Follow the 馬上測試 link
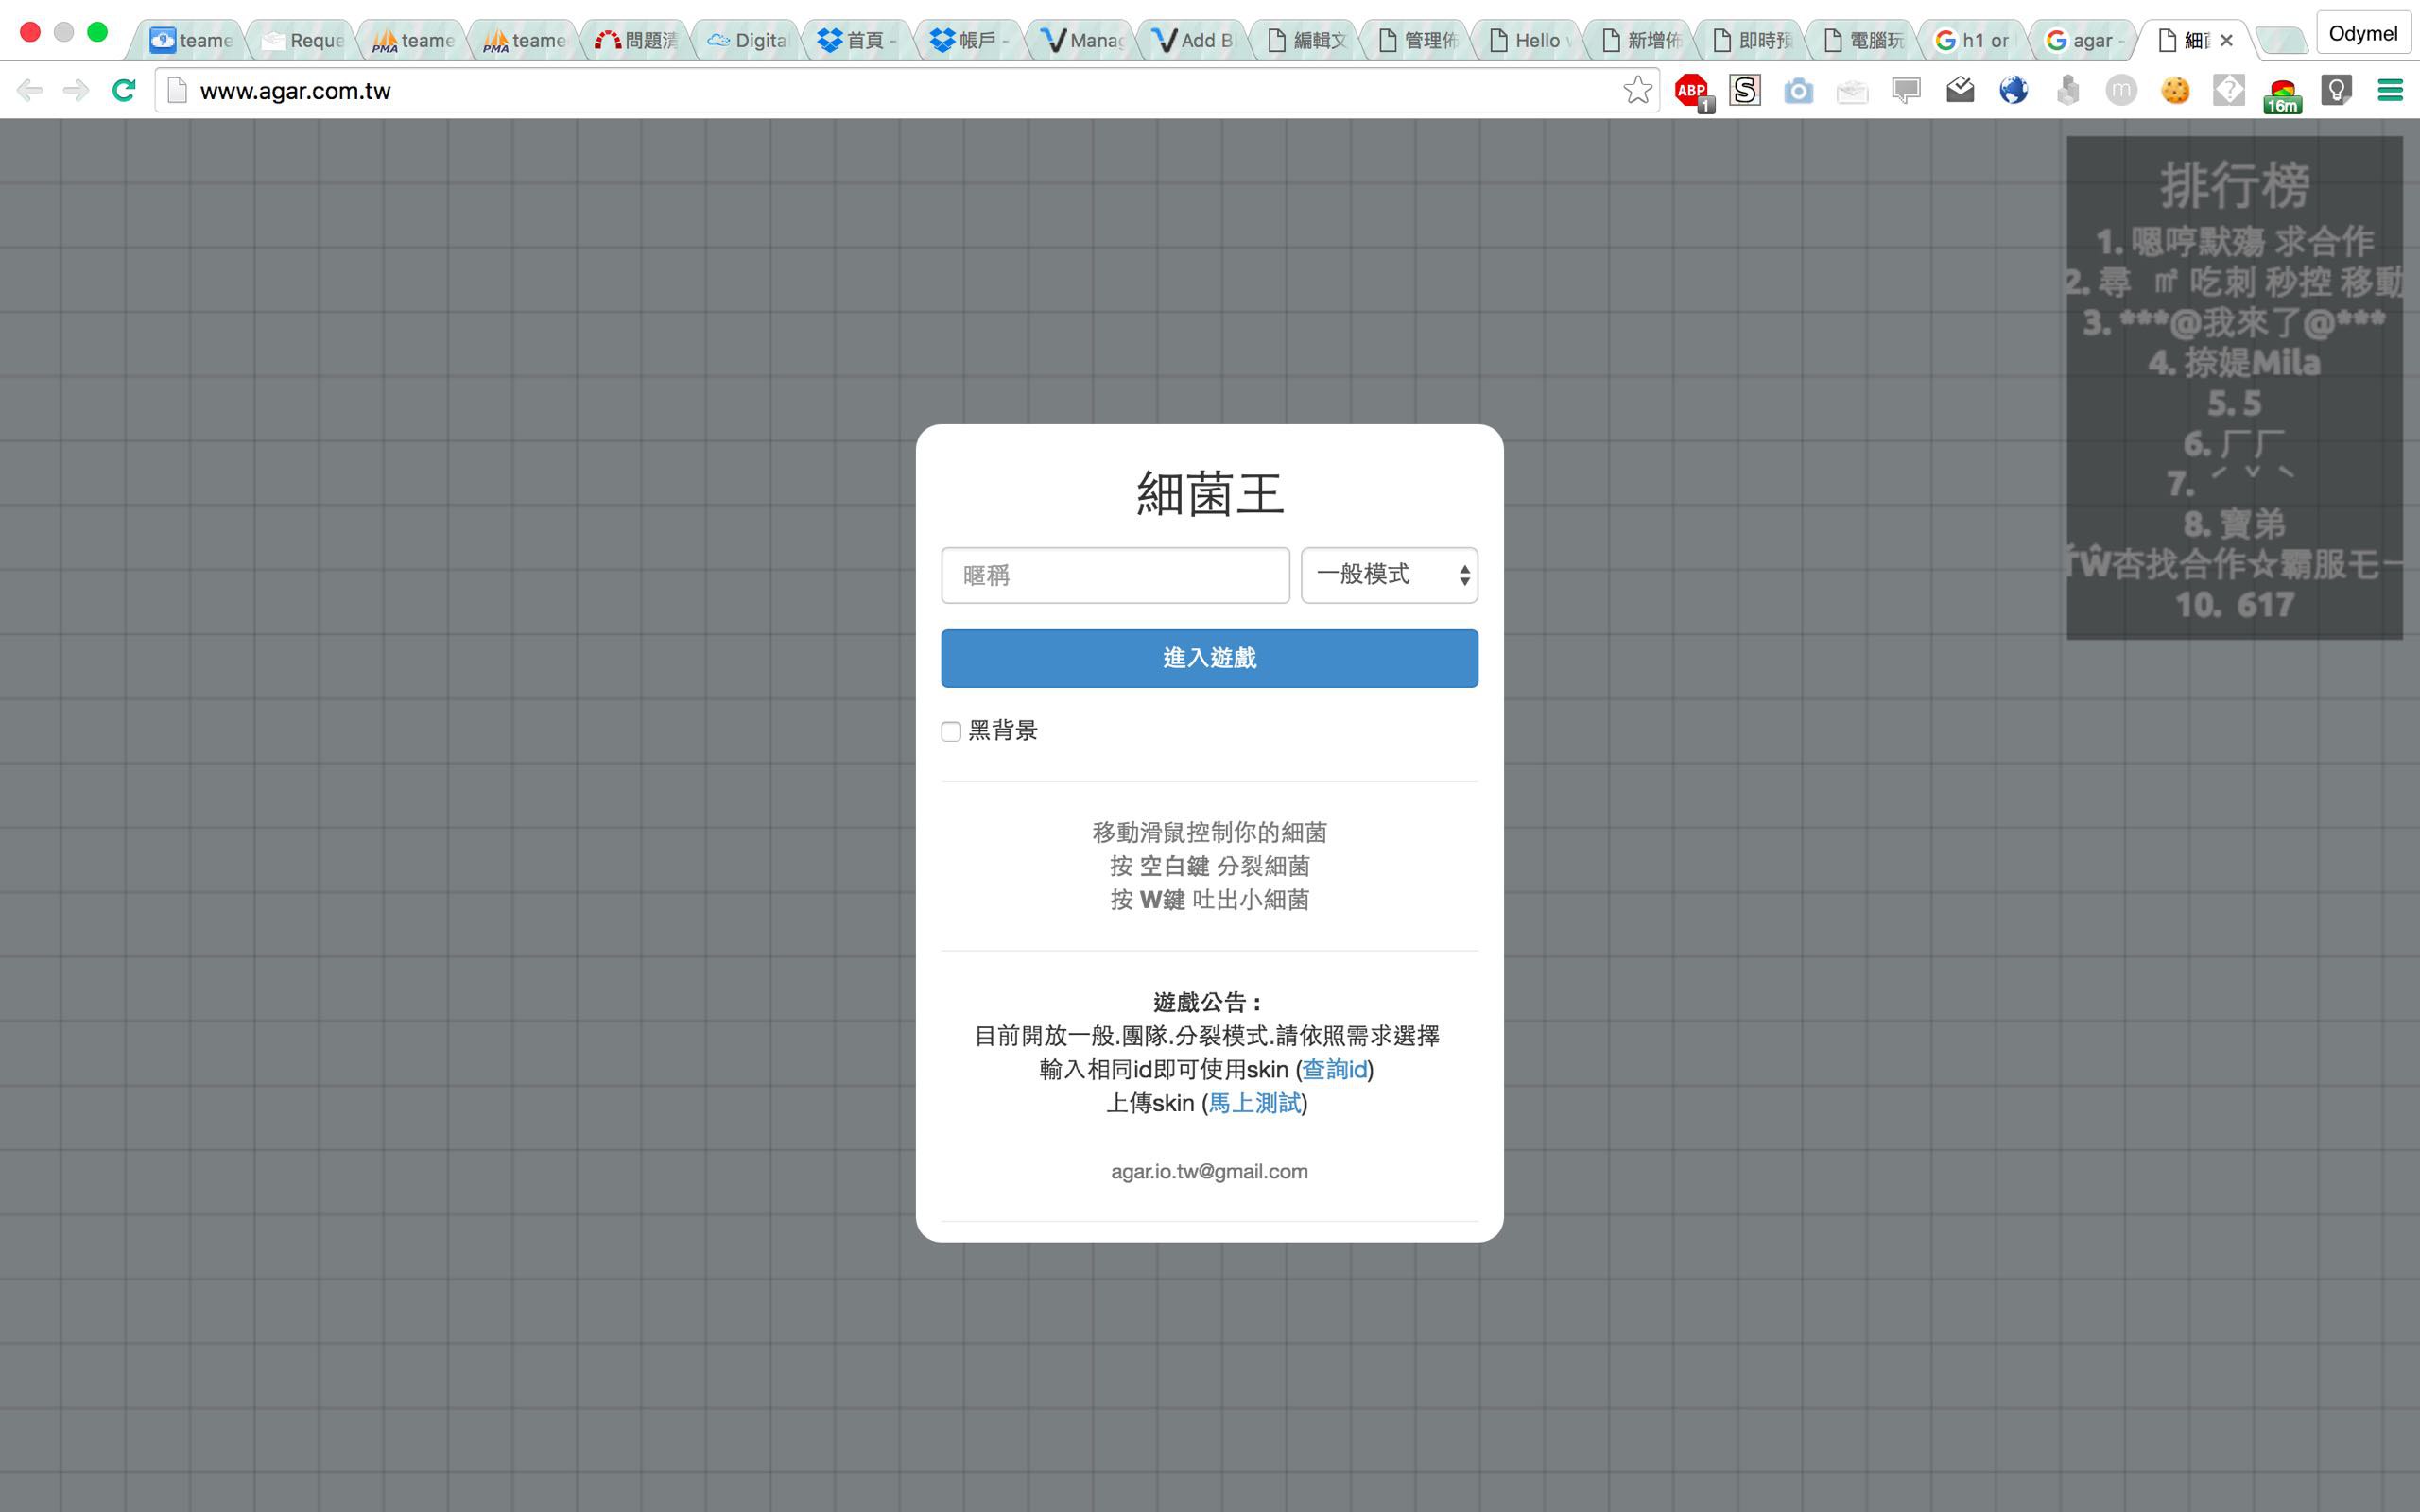Screen dimensions: 2420x1512 1255,1103
